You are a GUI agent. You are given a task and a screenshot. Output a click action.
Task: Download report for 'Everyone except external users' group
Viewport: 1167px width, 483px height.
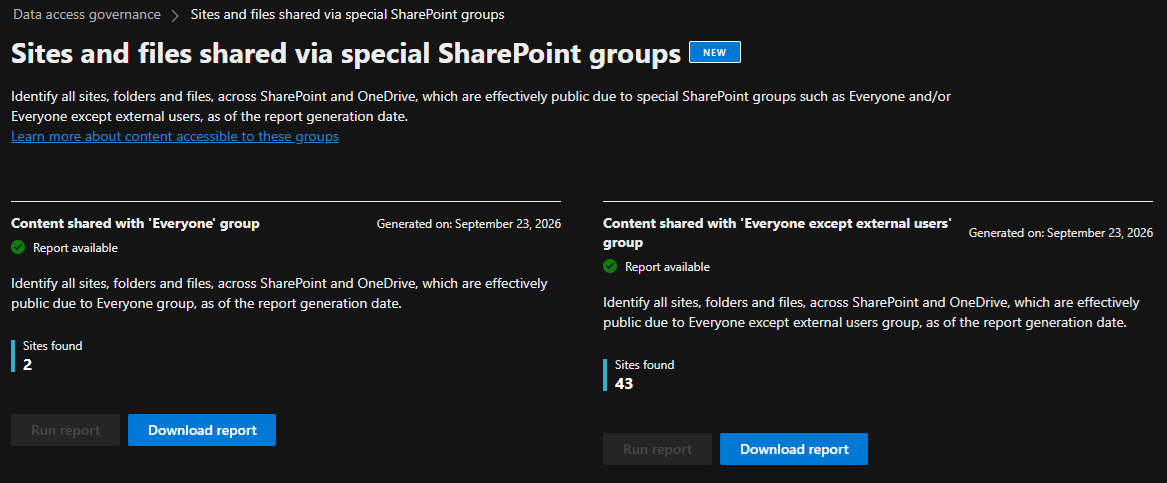click(x=793, y=449)
